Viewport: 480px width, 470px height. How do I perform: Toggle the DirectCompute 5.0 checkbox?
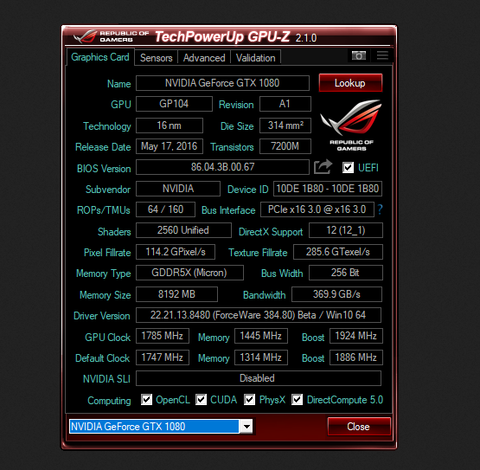coord(297,399)
